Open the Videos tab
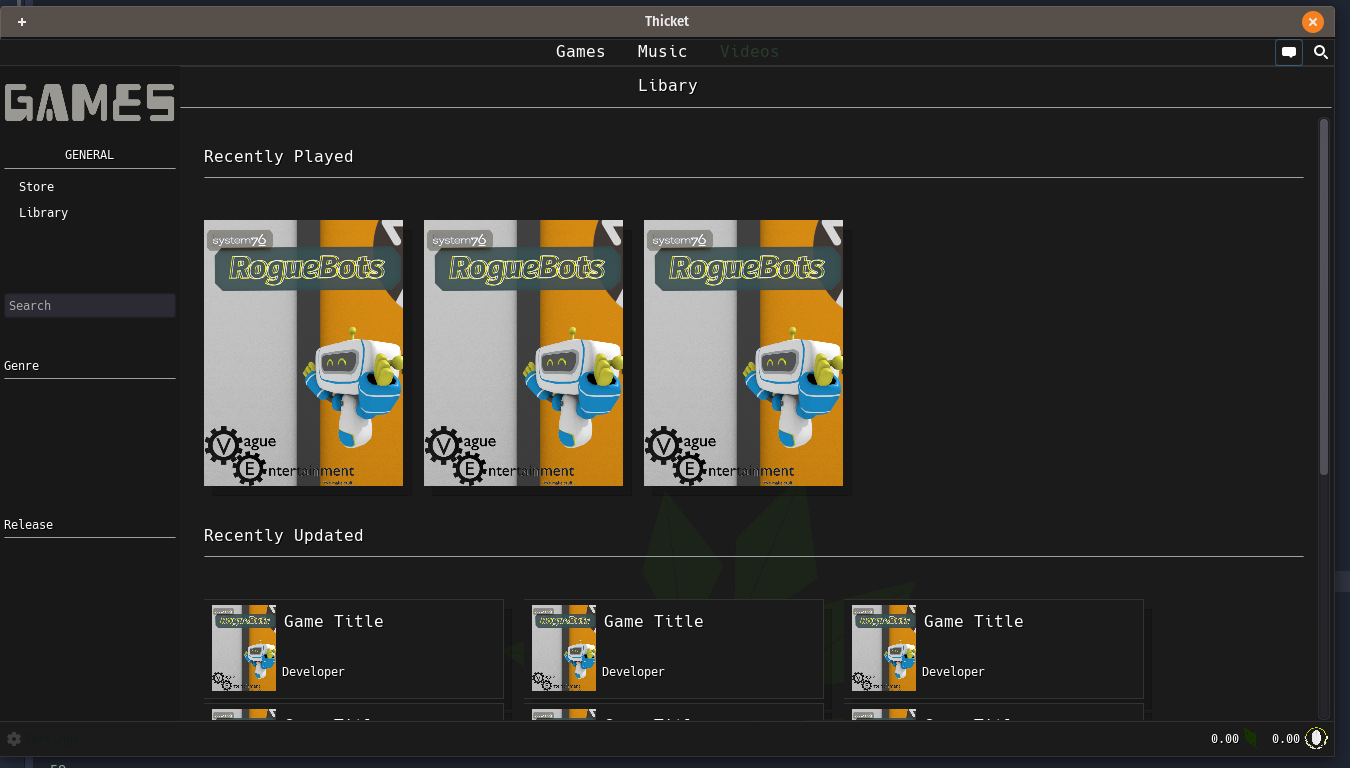 [749, 52]
